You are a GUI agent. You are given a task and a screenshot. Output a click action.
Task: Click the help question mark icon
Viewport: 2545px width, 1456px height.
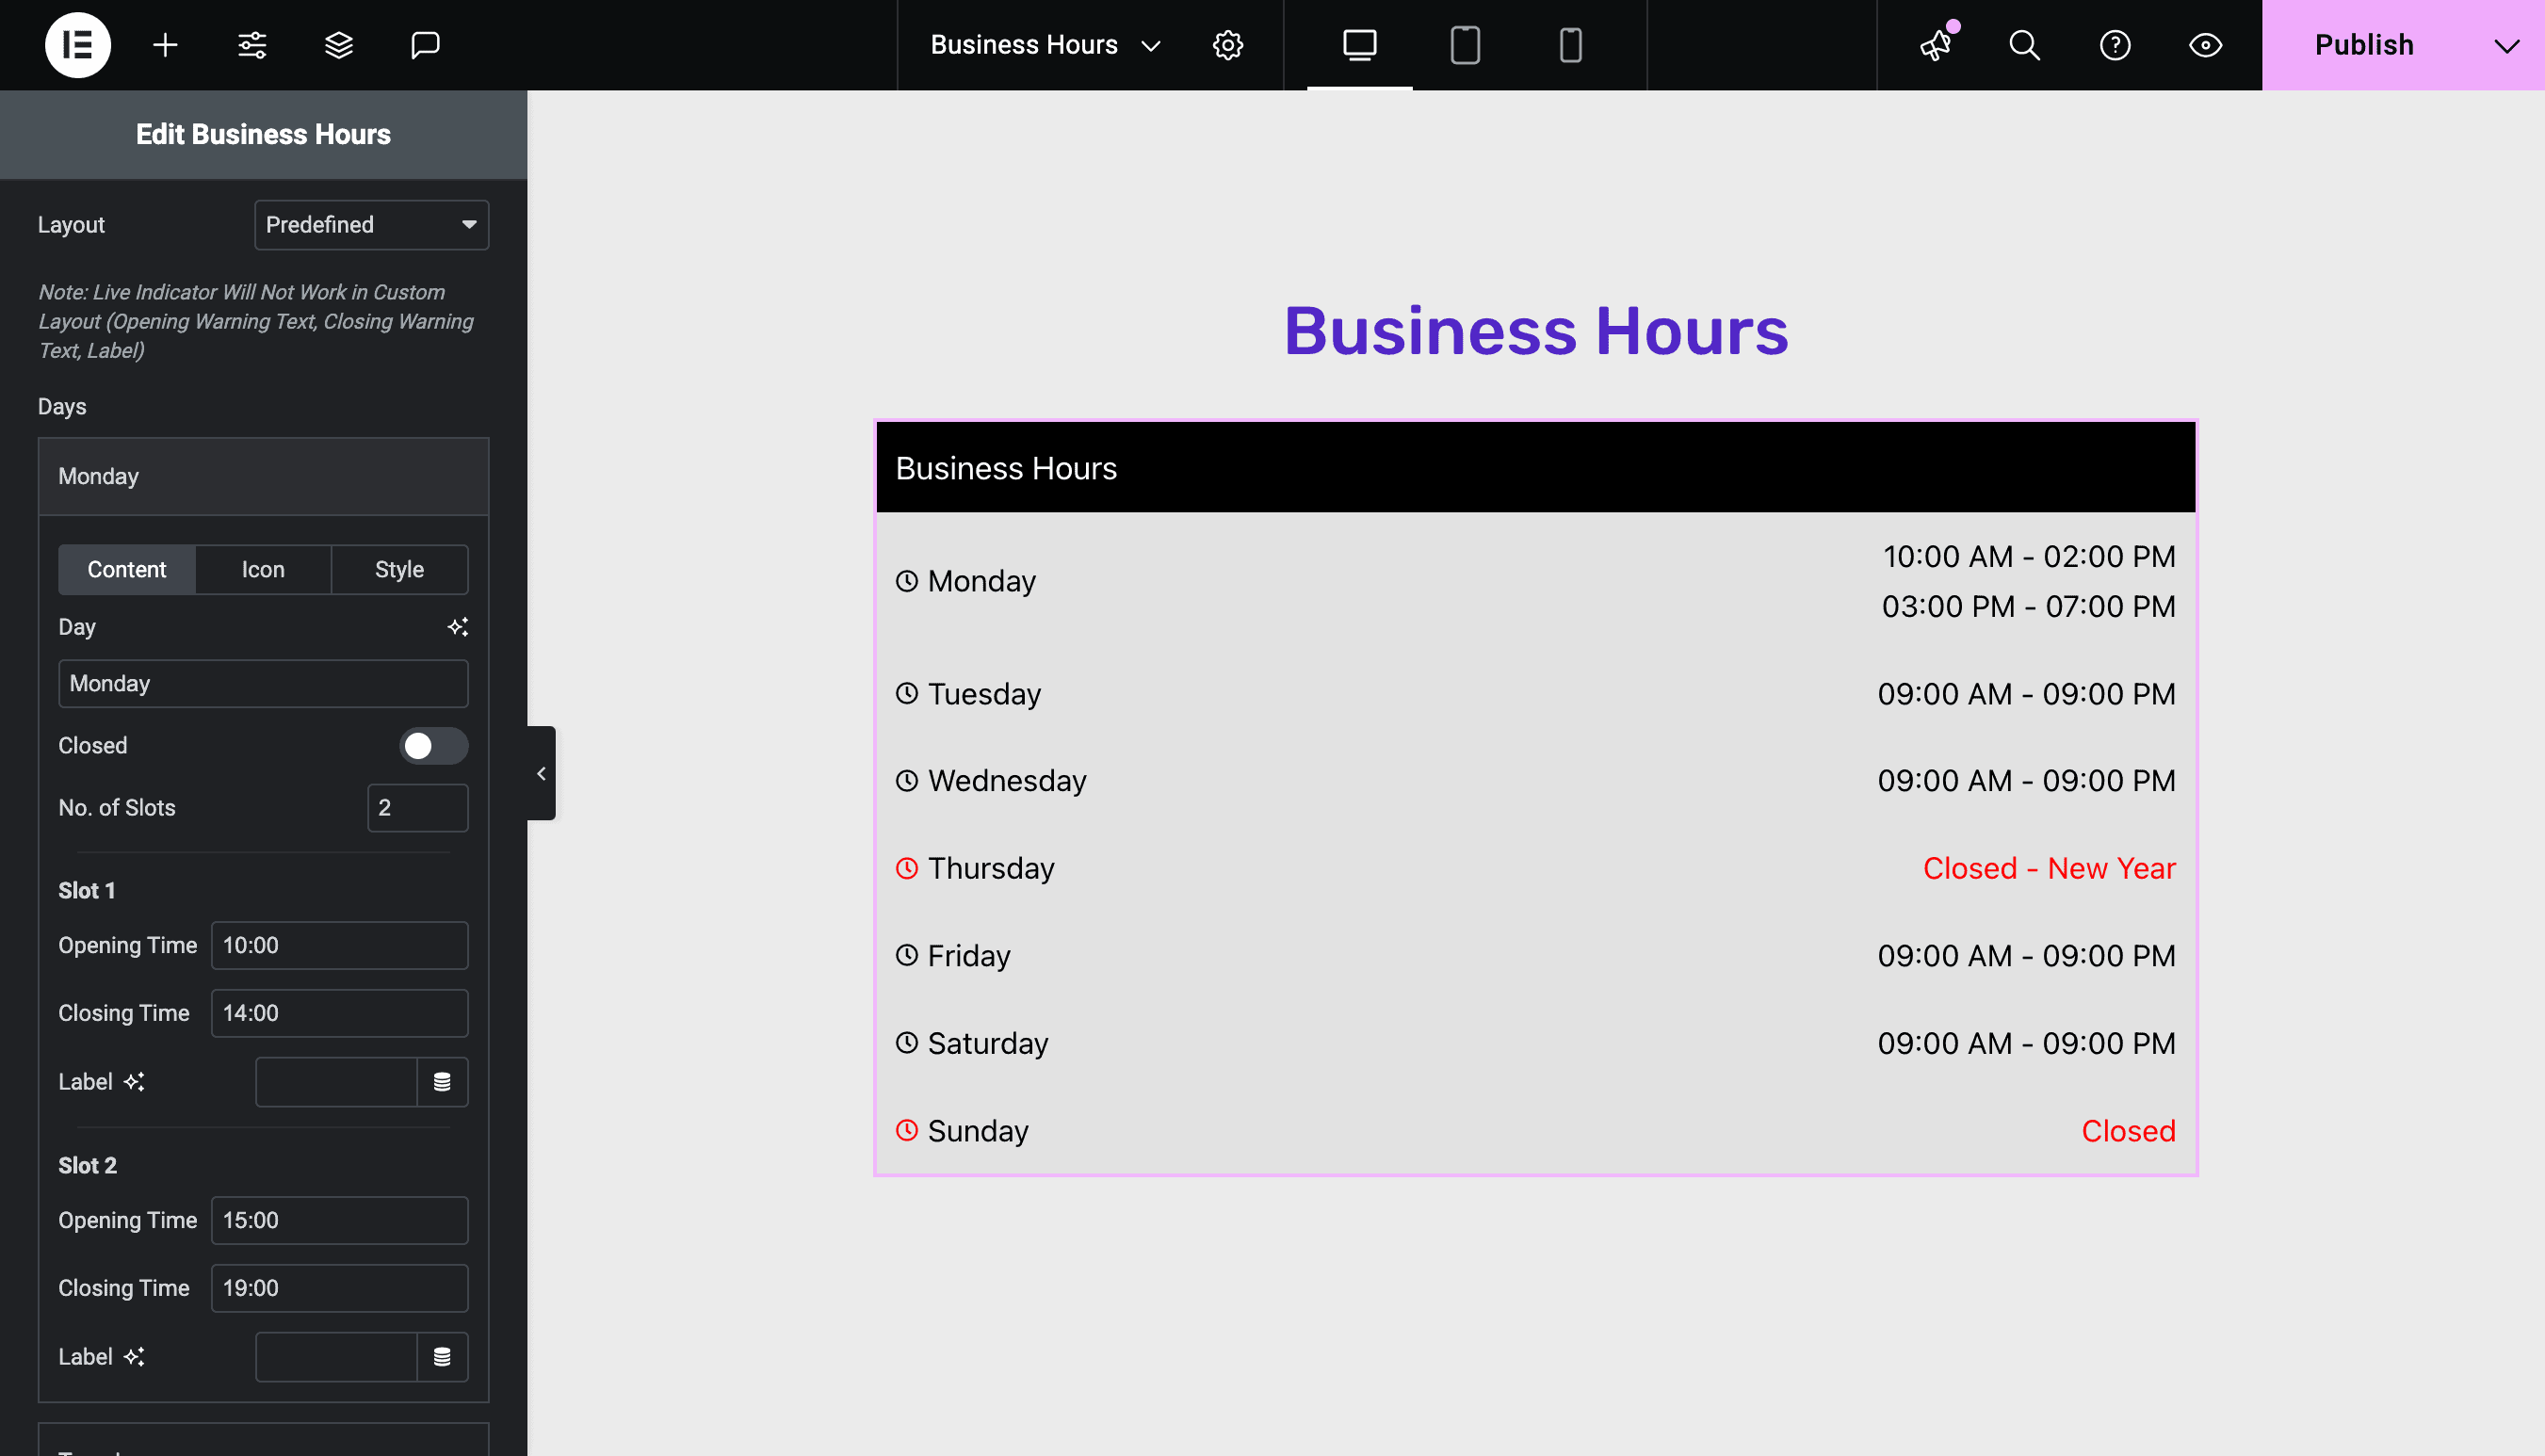click(2116, 43)
